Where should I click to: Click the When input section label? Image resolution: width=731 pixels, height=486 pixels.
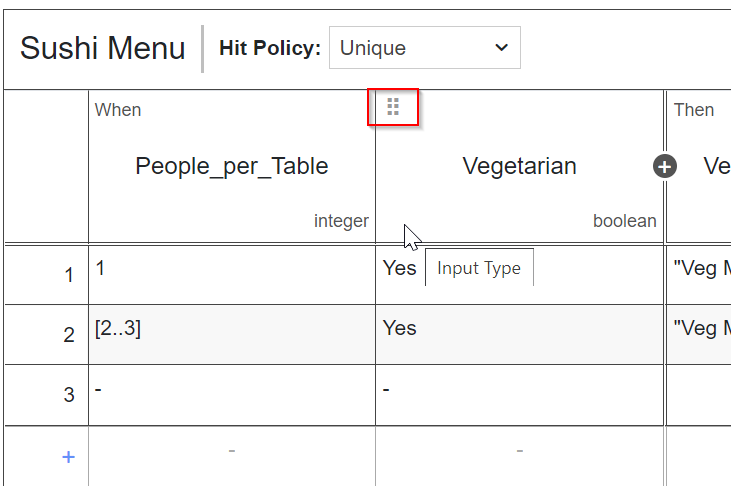[x=118, y=110]
